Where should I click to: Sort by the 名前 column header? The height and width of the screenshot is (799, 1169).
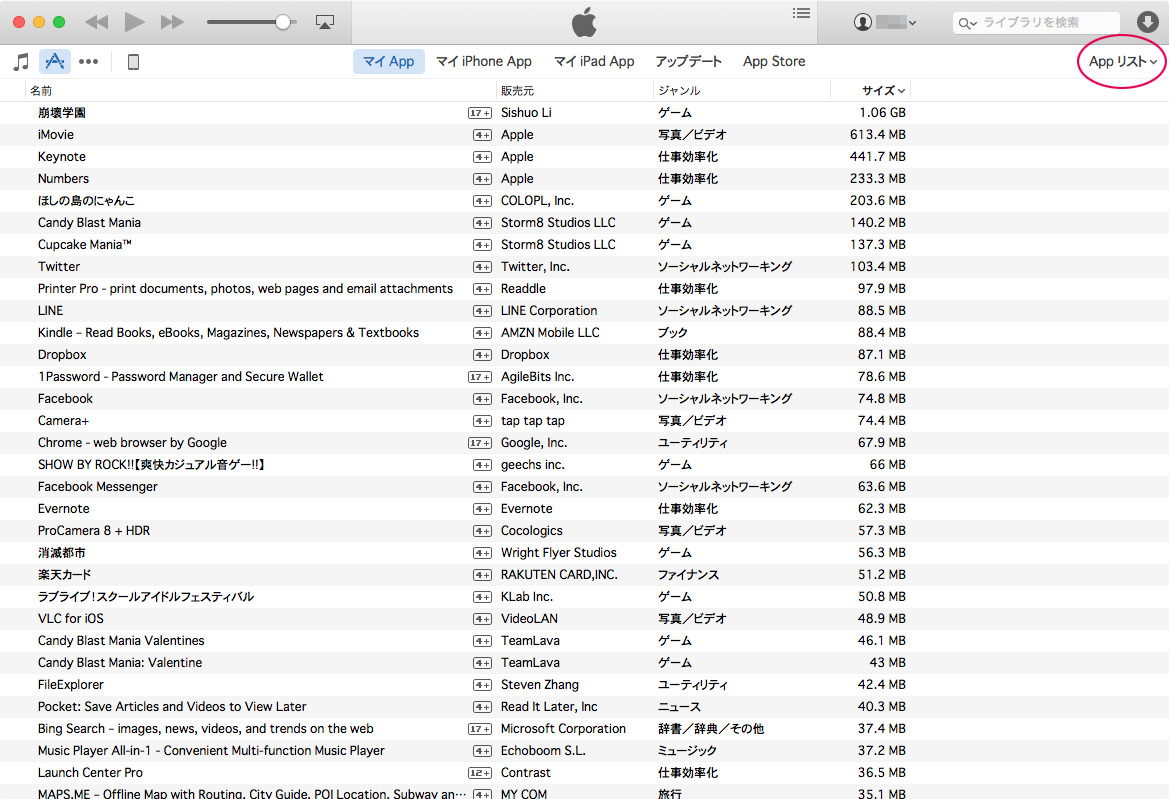click(x=261, y=91)
